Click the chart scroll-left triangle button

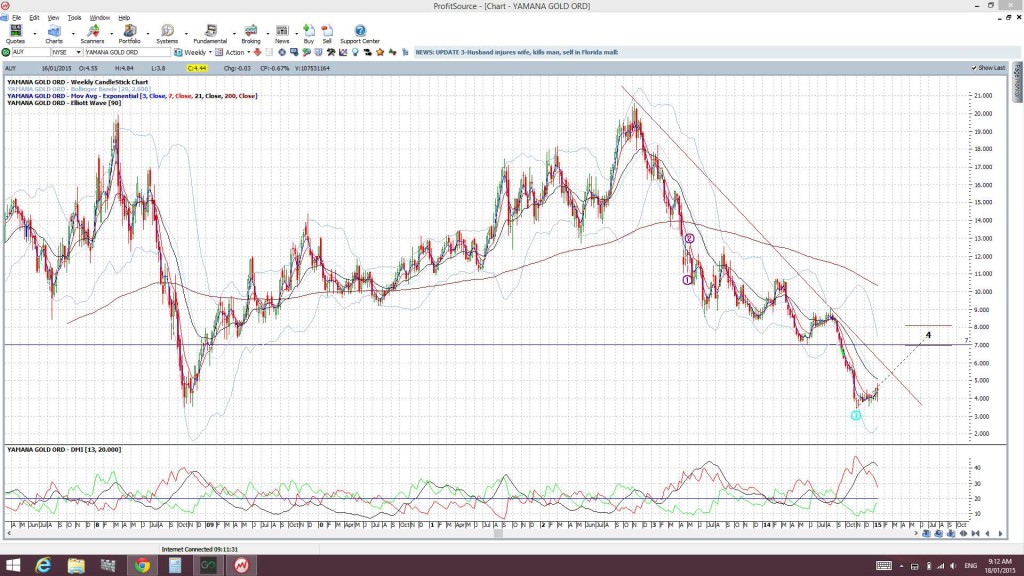[988, 534]
